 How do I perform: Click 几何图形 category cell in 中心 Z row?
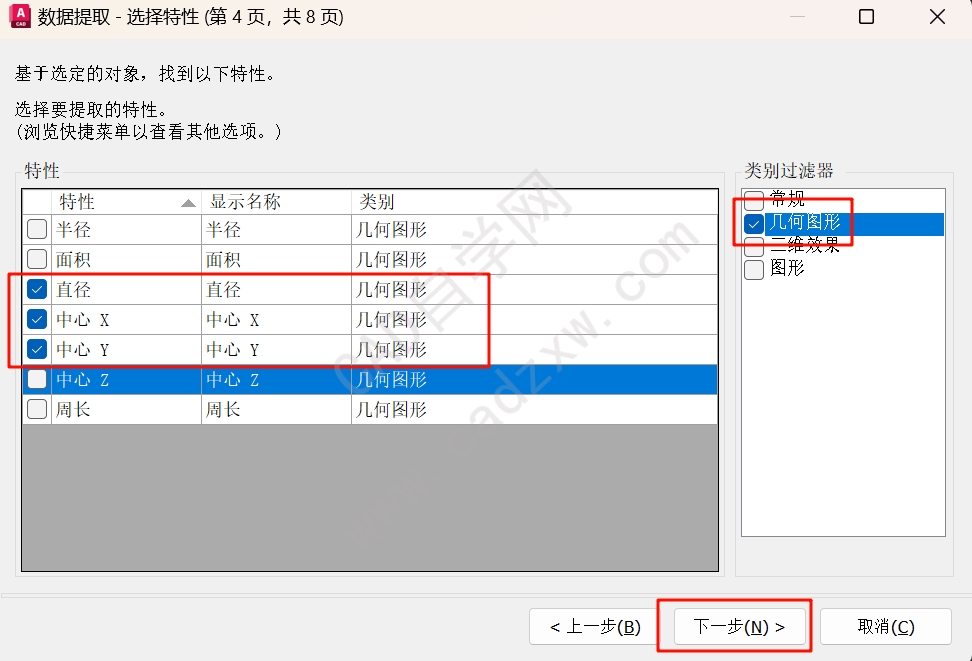tap(534, 379)
